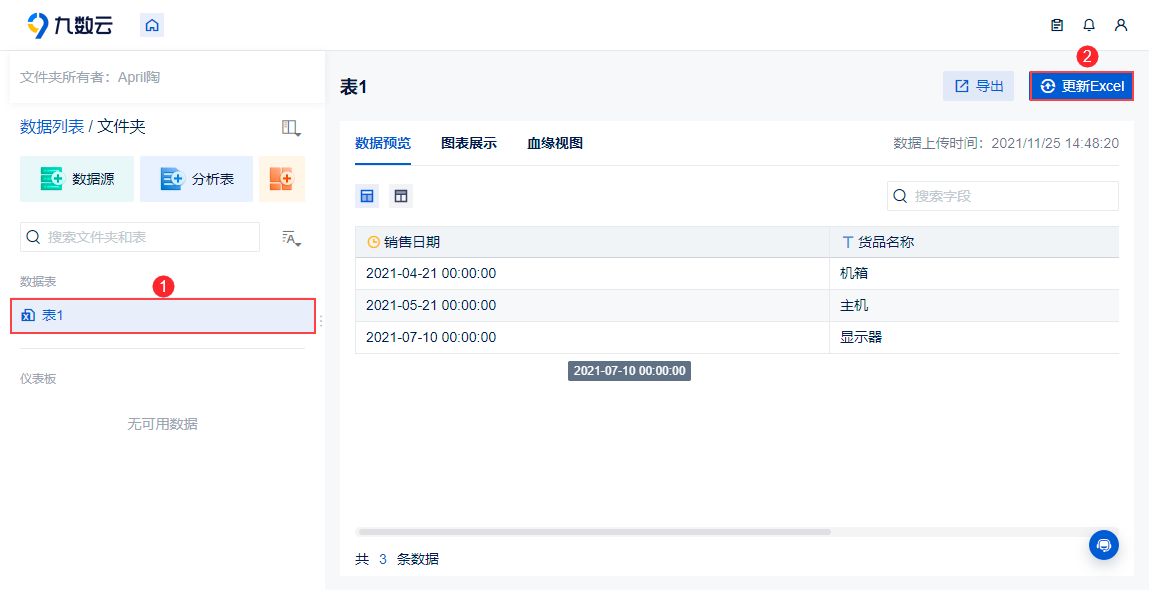Screen dimensions: 1149x590
Task: Open the sort order dropdown icon
Action: pyautogui.click(x=292, y=237)
